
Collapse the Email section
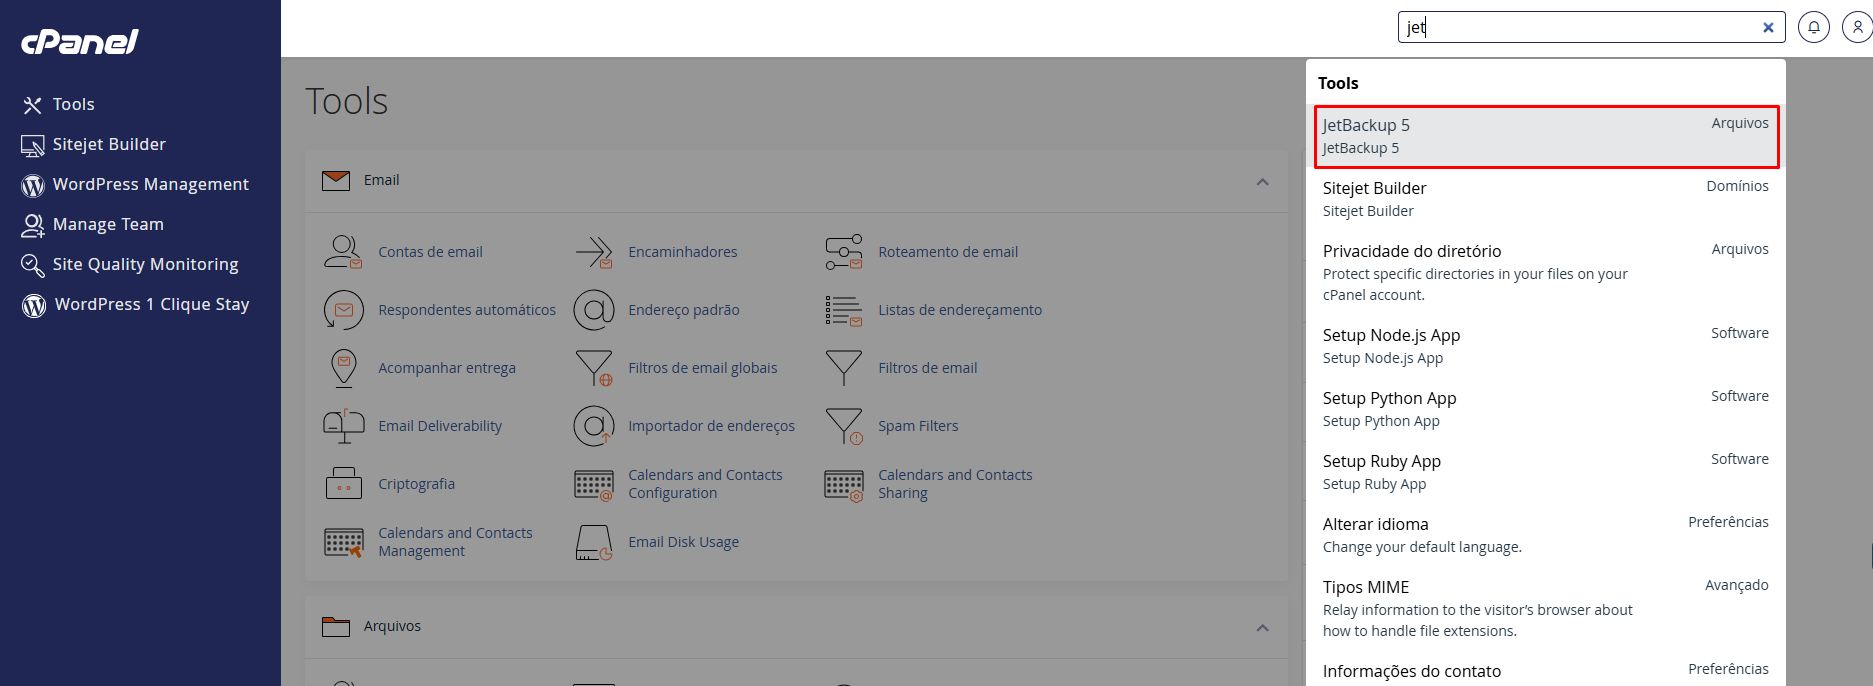(1263, 182)
